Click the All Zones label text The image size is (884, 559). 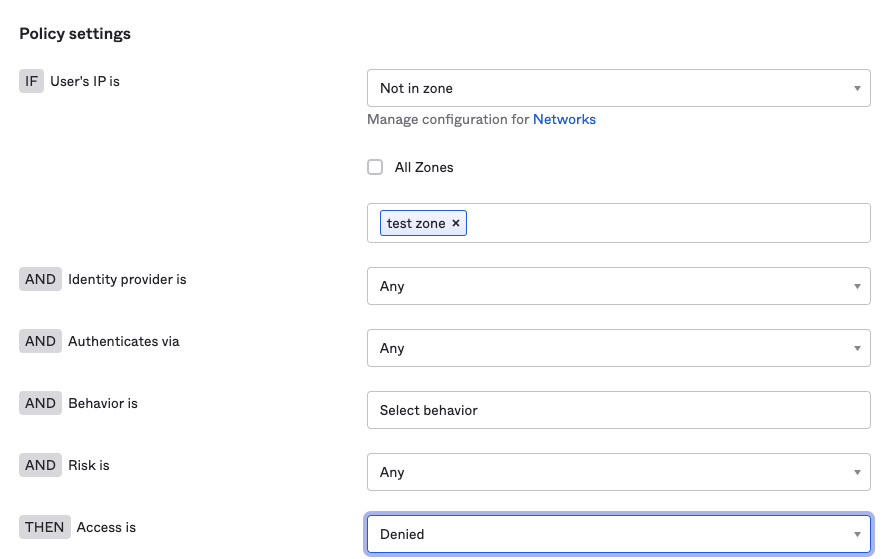coord(424,167)
